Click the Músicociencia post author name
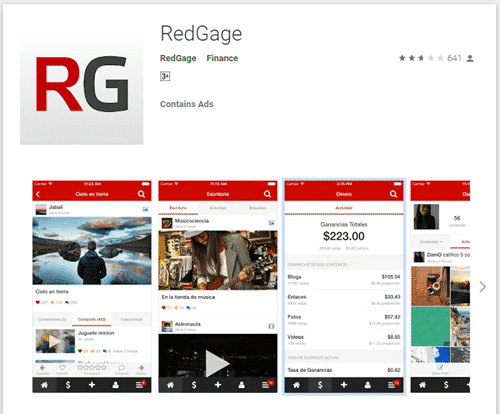Image resolution: width=500 pixels, height=414 pixels. click(x=192, y=221)
